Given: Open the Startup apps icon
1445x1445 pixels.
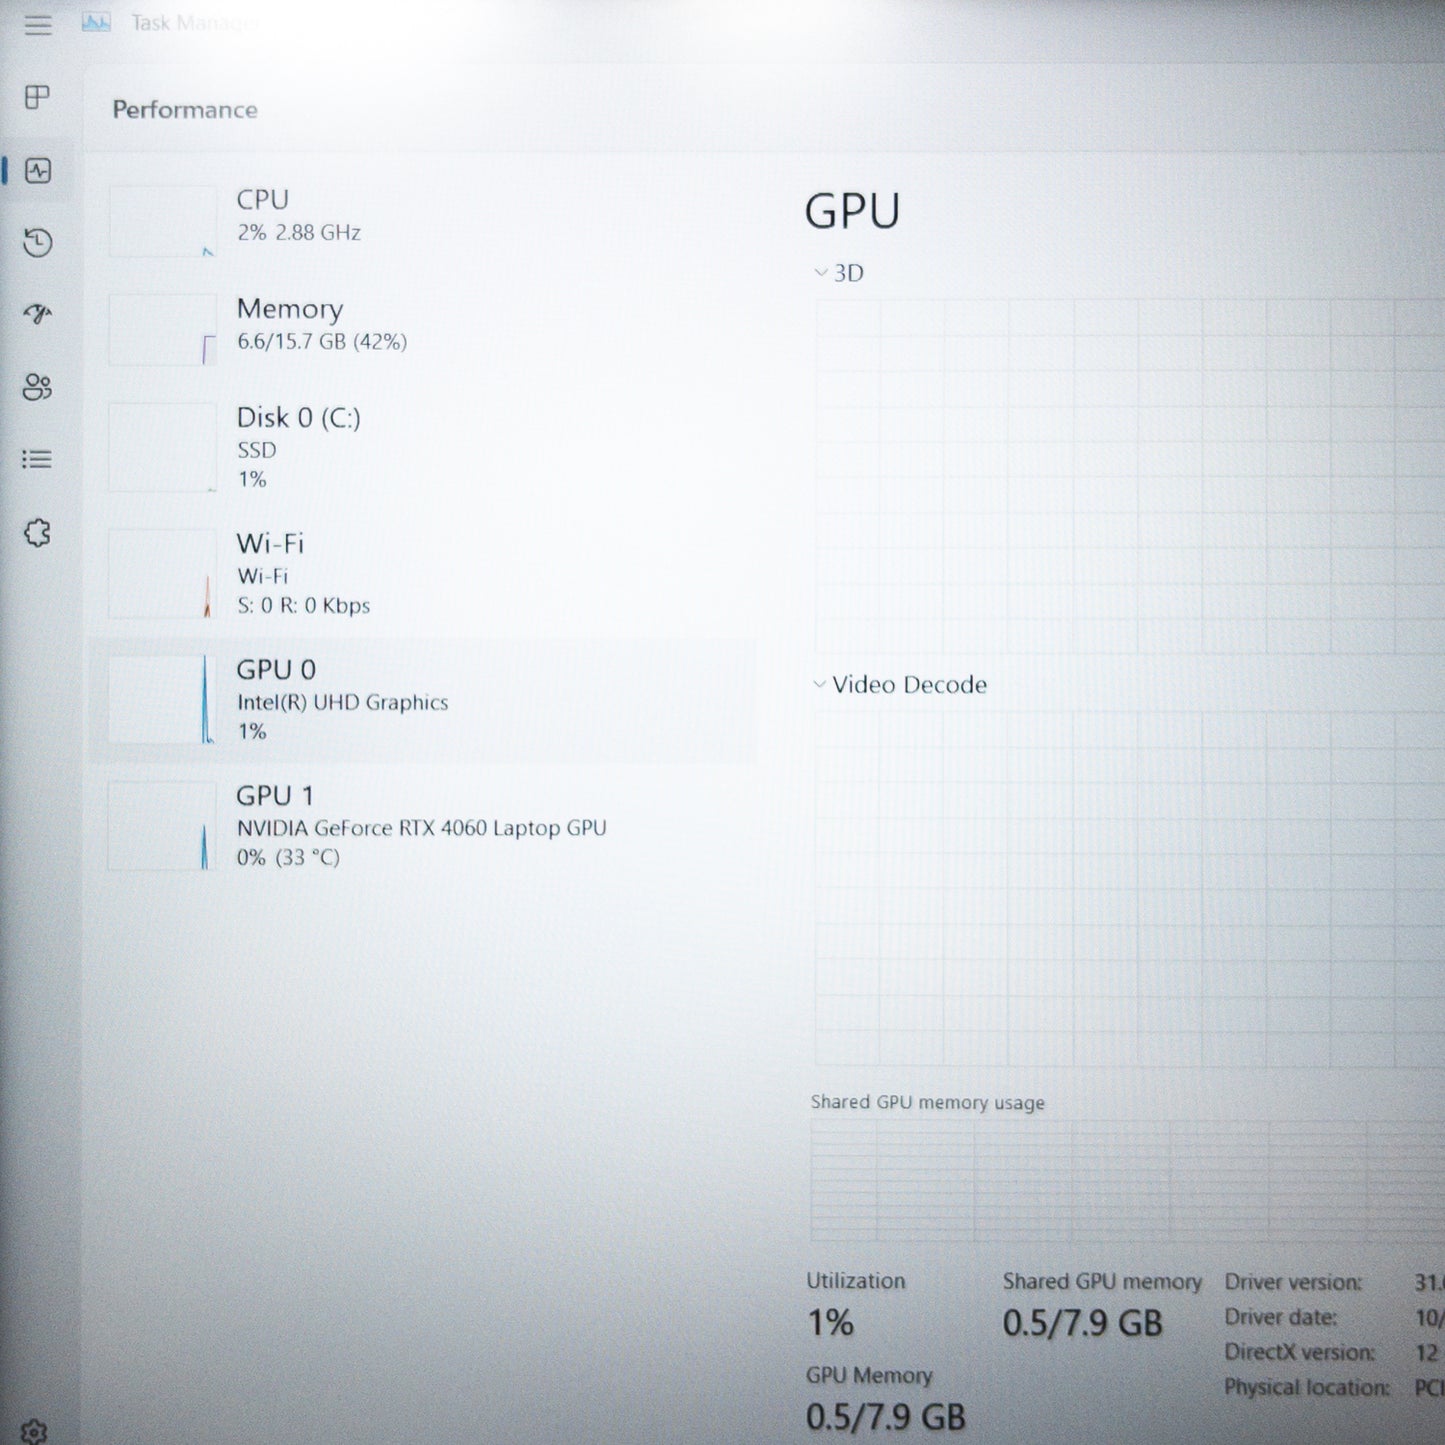Looking at the screenshot, I should tap(38, 315).
